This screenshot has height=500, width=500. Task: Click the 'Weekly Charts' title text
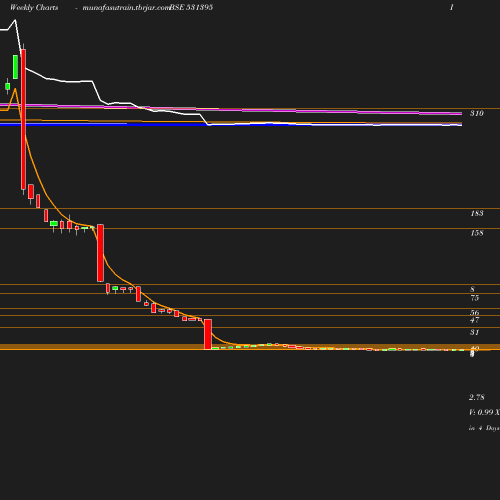pyautogui.click(x=34, y=7)
